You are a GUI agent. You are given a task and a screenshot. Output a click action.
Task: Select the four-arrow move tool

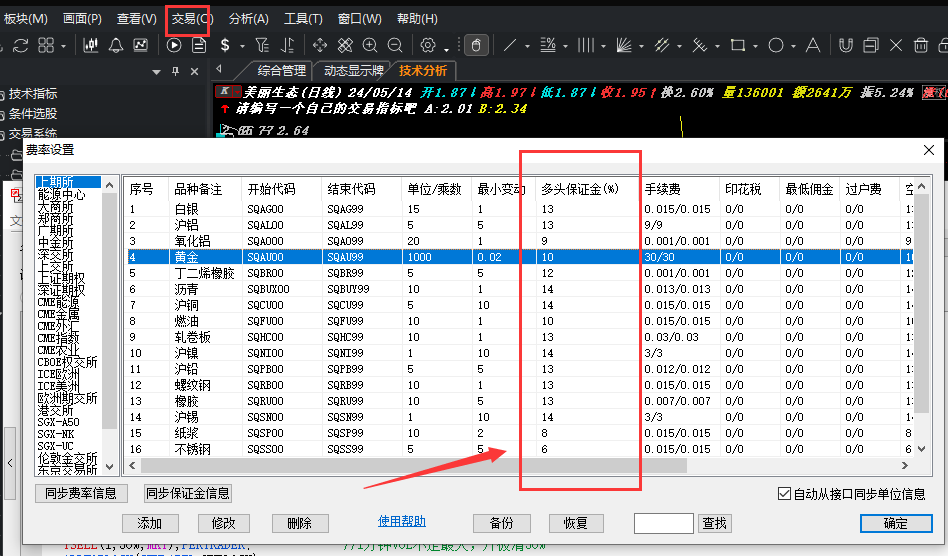click(x=320, y=45)
